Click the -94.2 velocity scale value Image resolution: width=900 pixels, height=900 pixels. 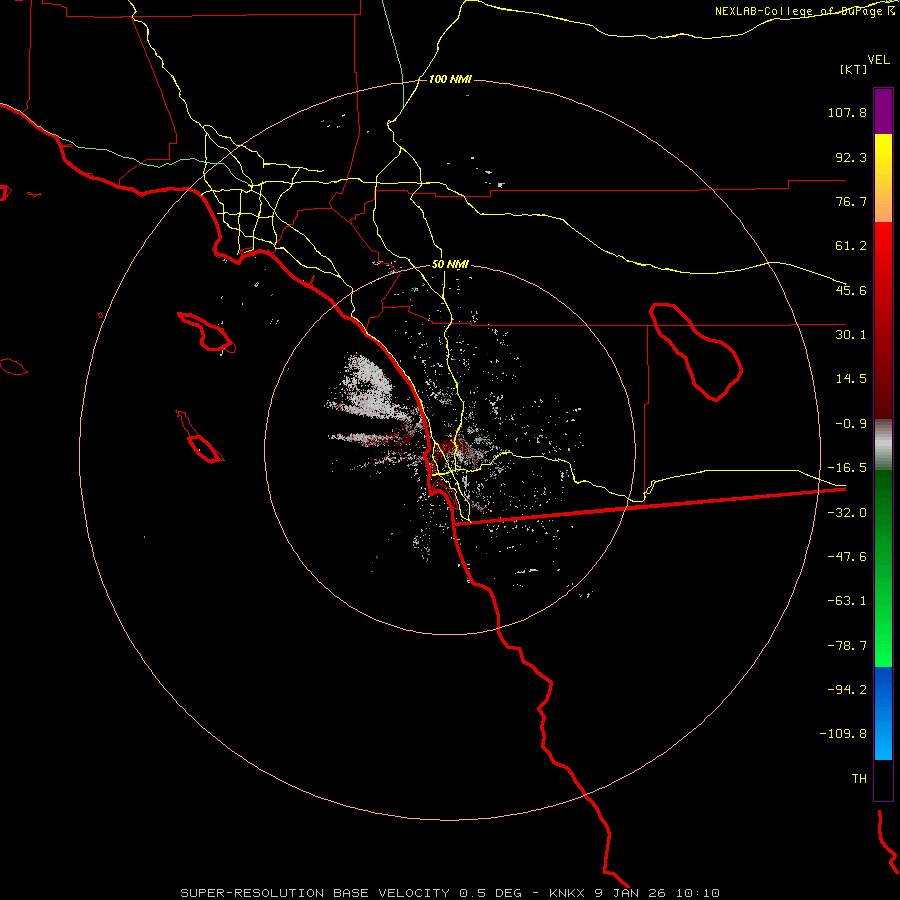[847, 689]
